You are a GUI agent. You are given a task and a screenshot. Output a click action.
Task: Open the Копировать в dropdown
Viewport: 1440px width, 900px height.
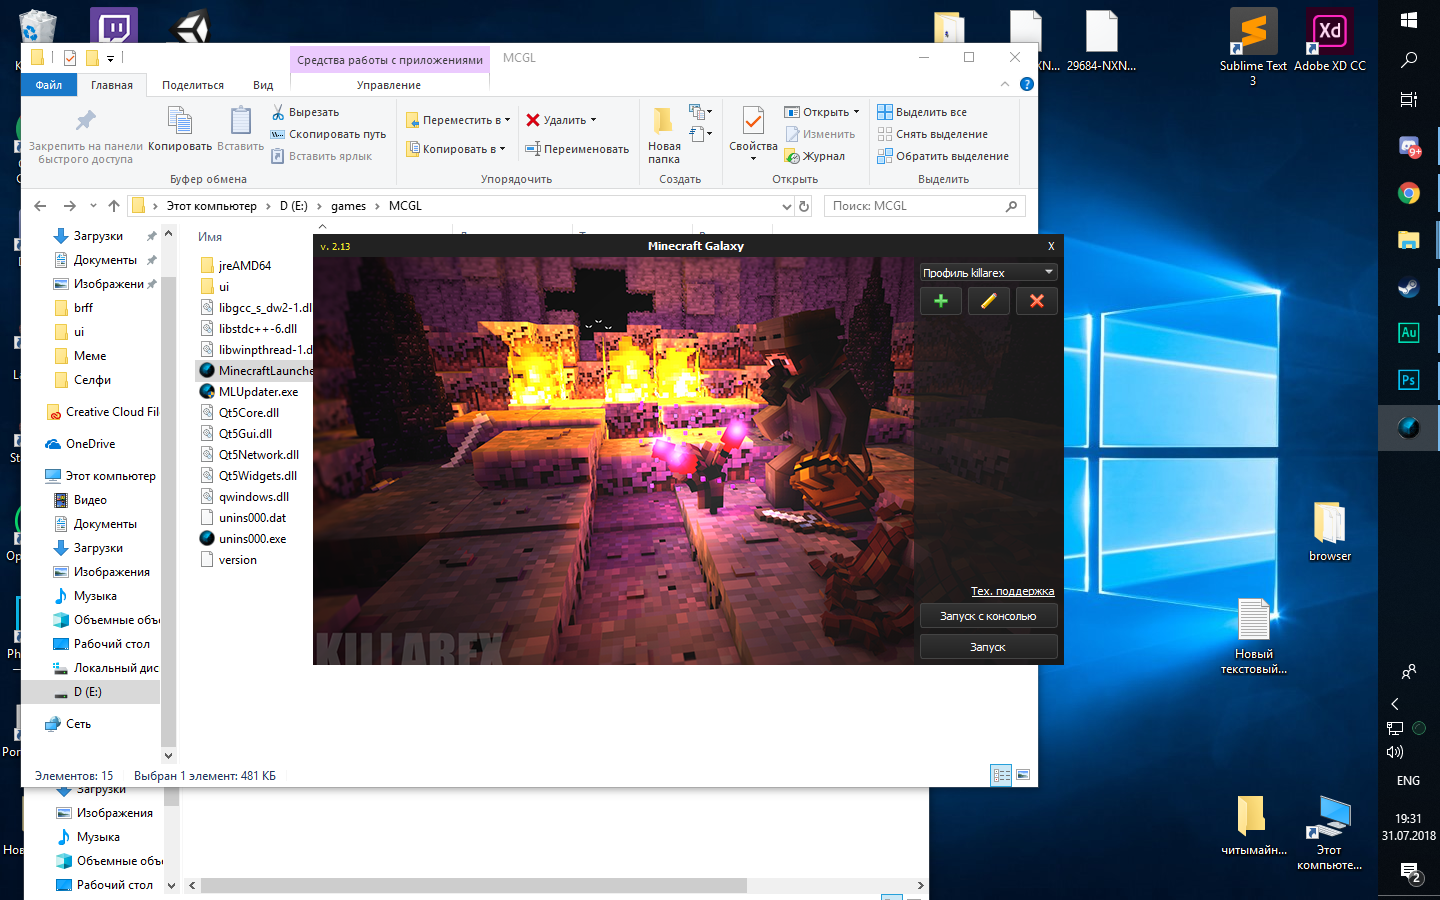(456, 149)
